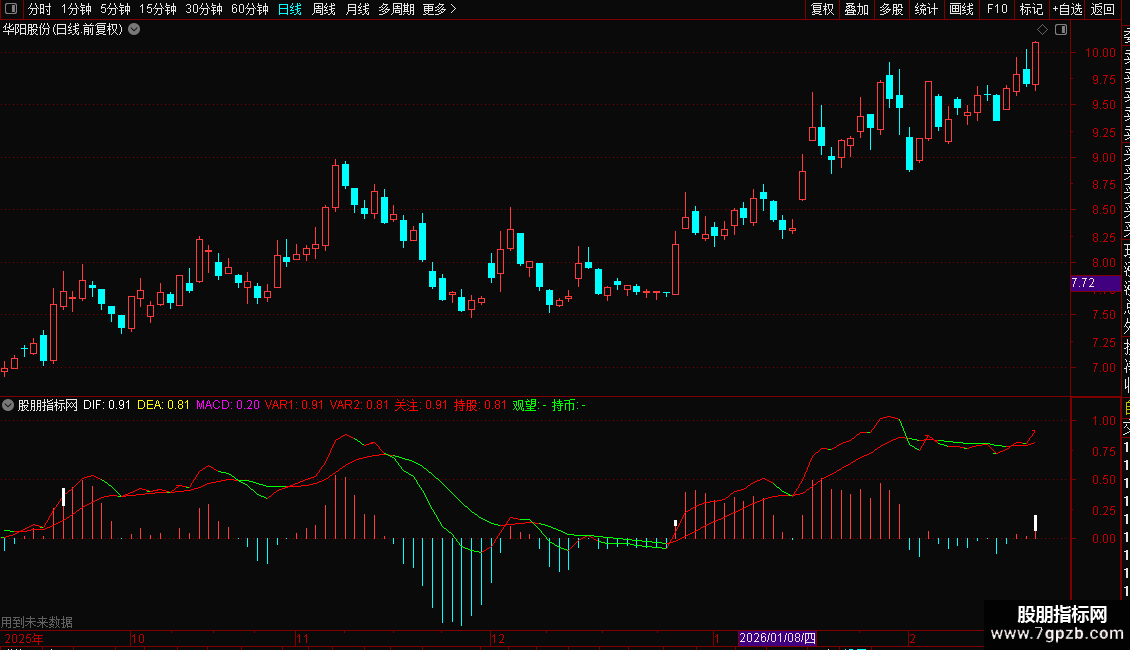This screenshot has width=1130, height=650.
Task: Click the 返回 back button
Action: [x=1103, y=9]
